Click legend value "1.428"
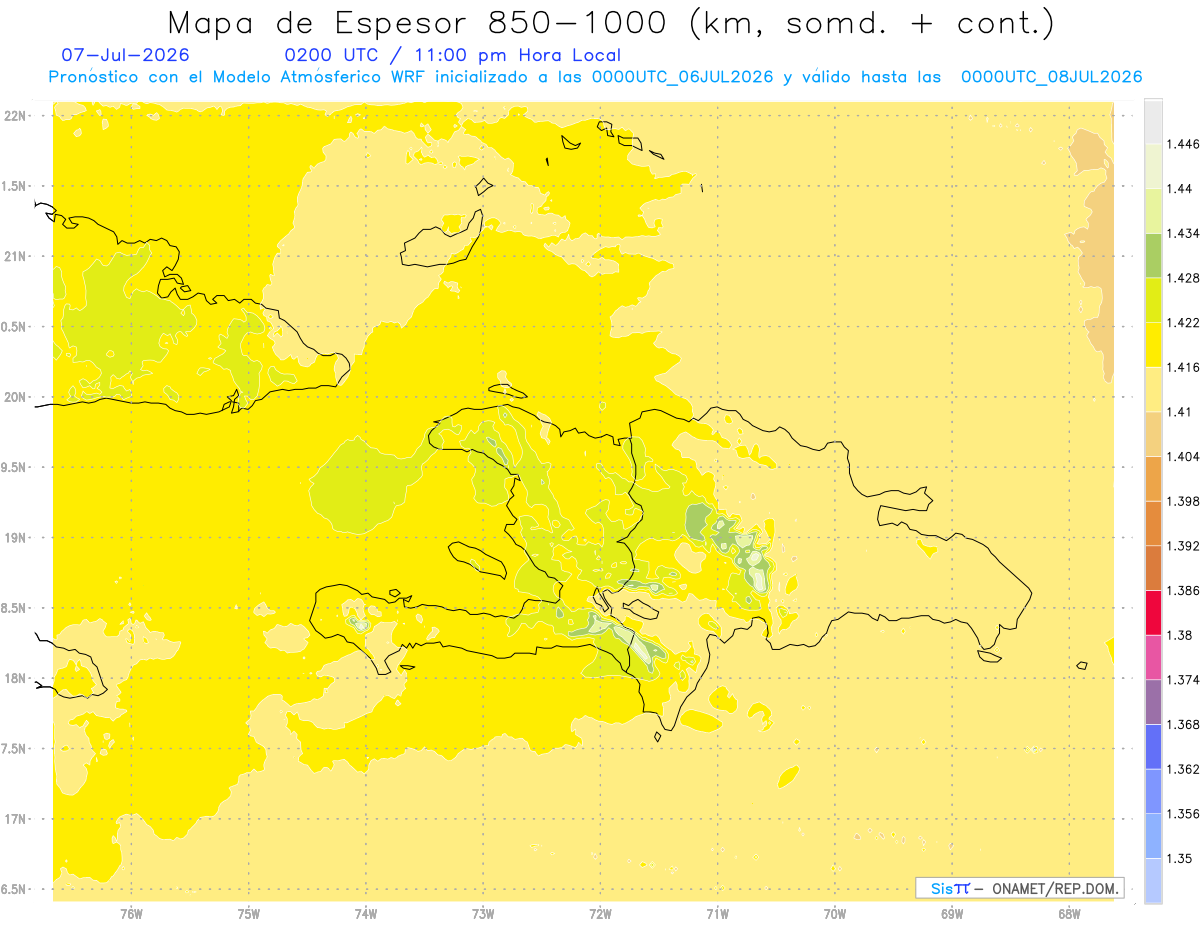The image size is (1200, 927). point(1183,278)
